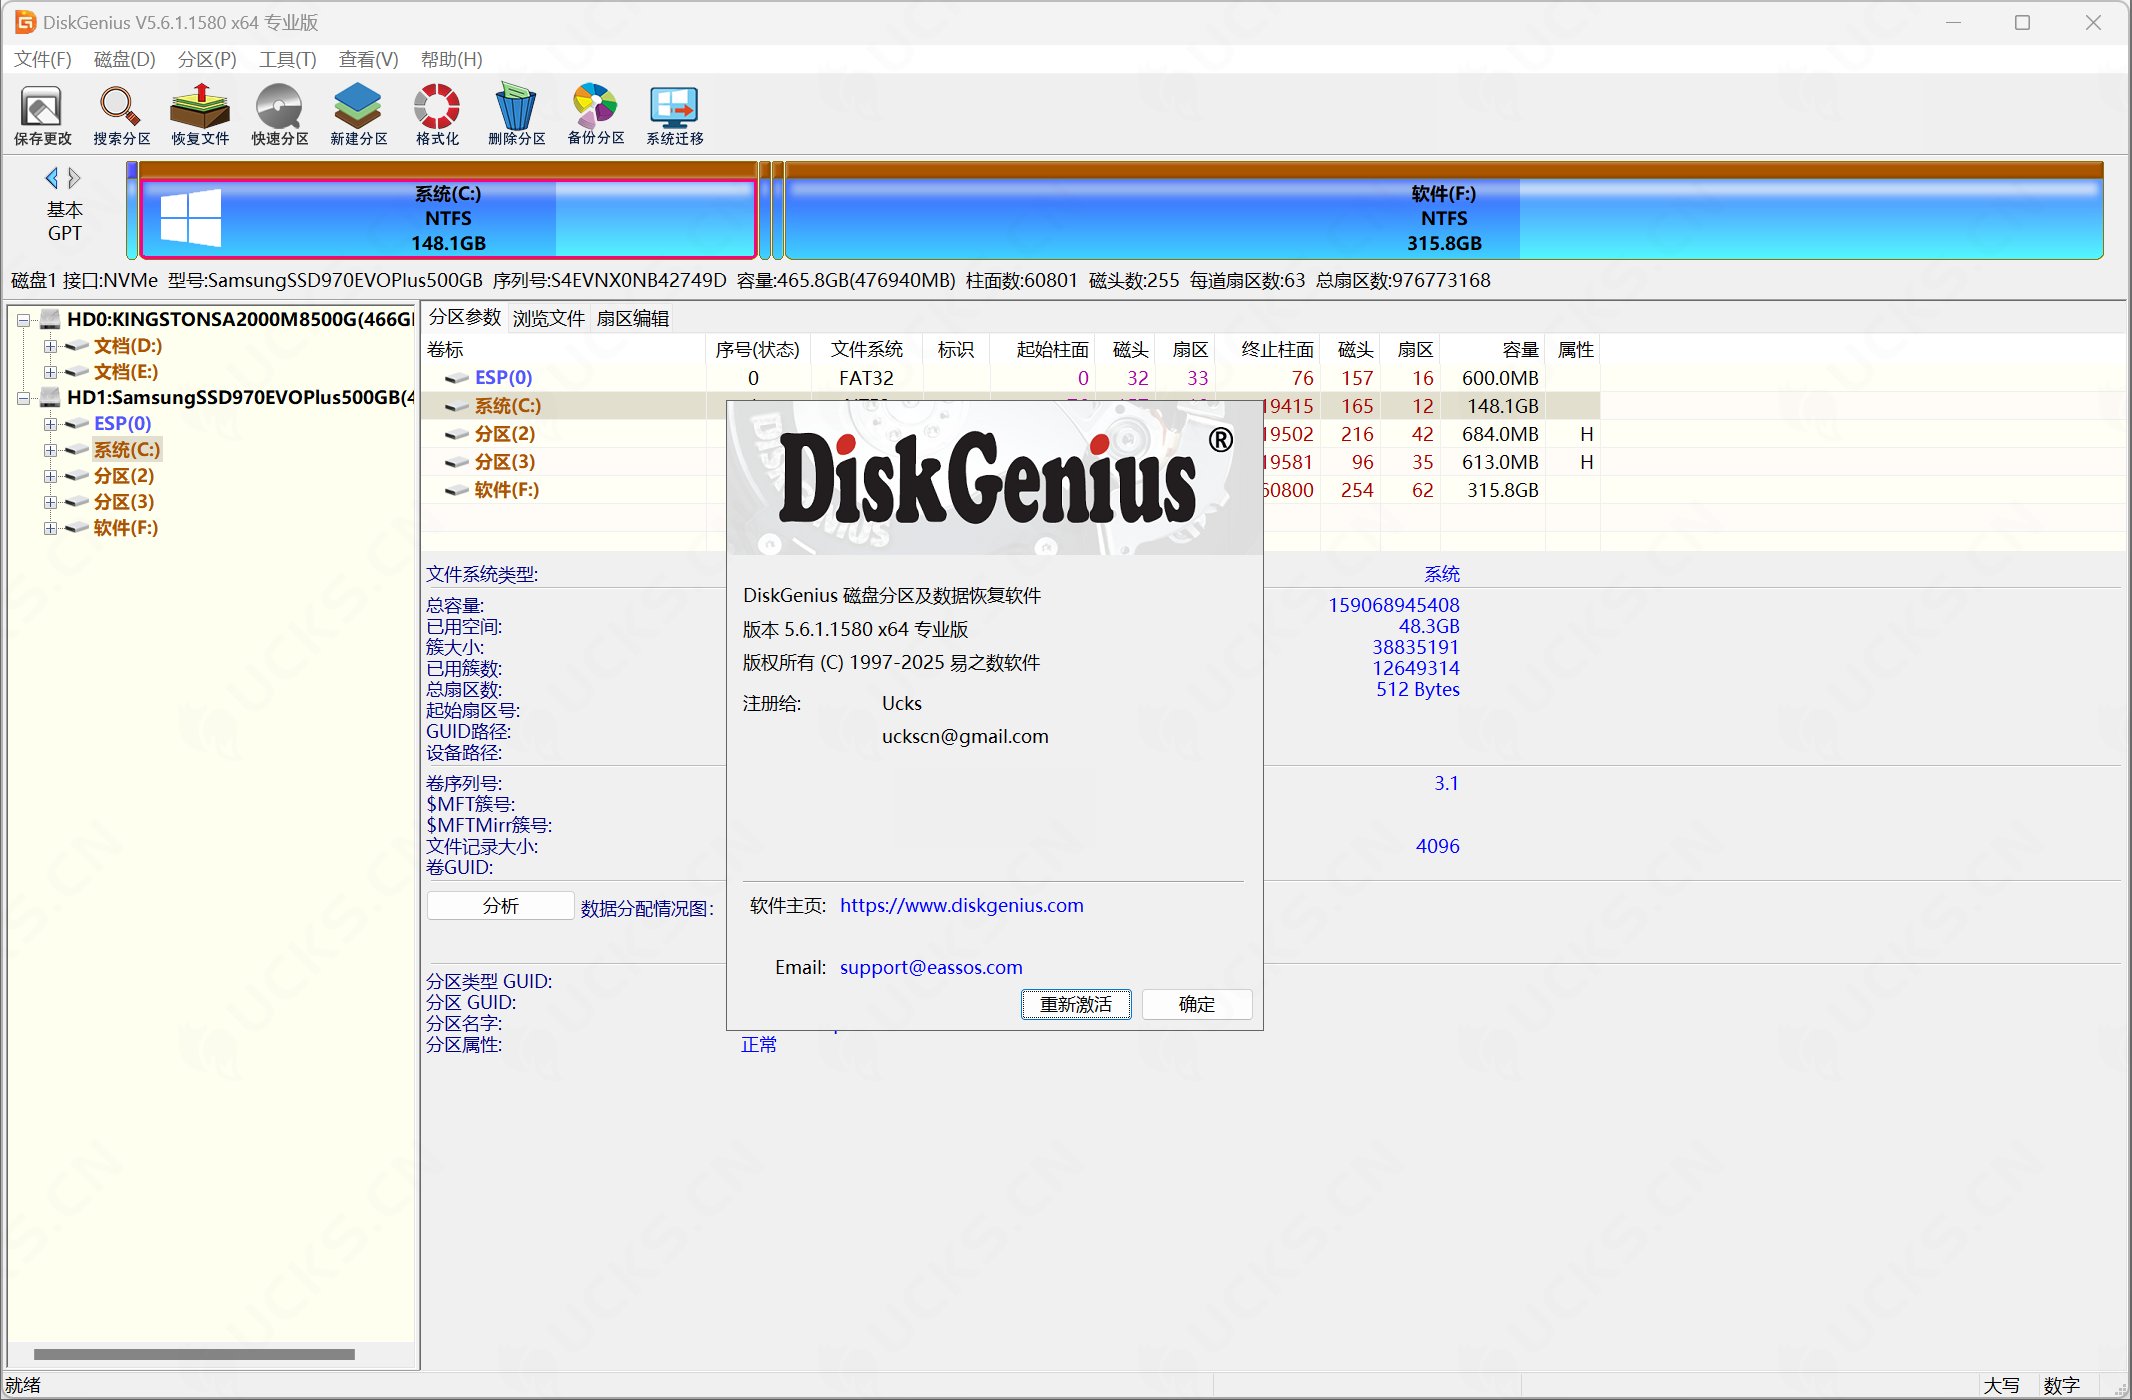Image resolution: width=2132 pixels, height=1400 pixels.
Task: Open the Quick Partition (快速分区) tool
Action: (x=279, y=116)
